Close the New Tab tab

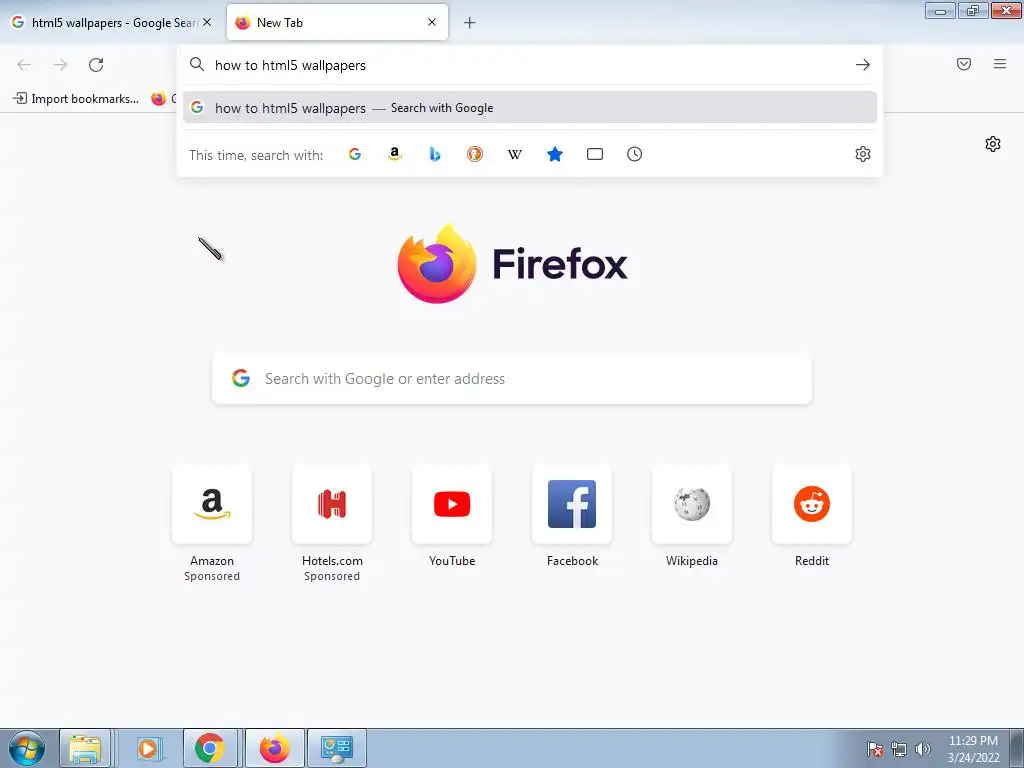[x=432, y=22]
